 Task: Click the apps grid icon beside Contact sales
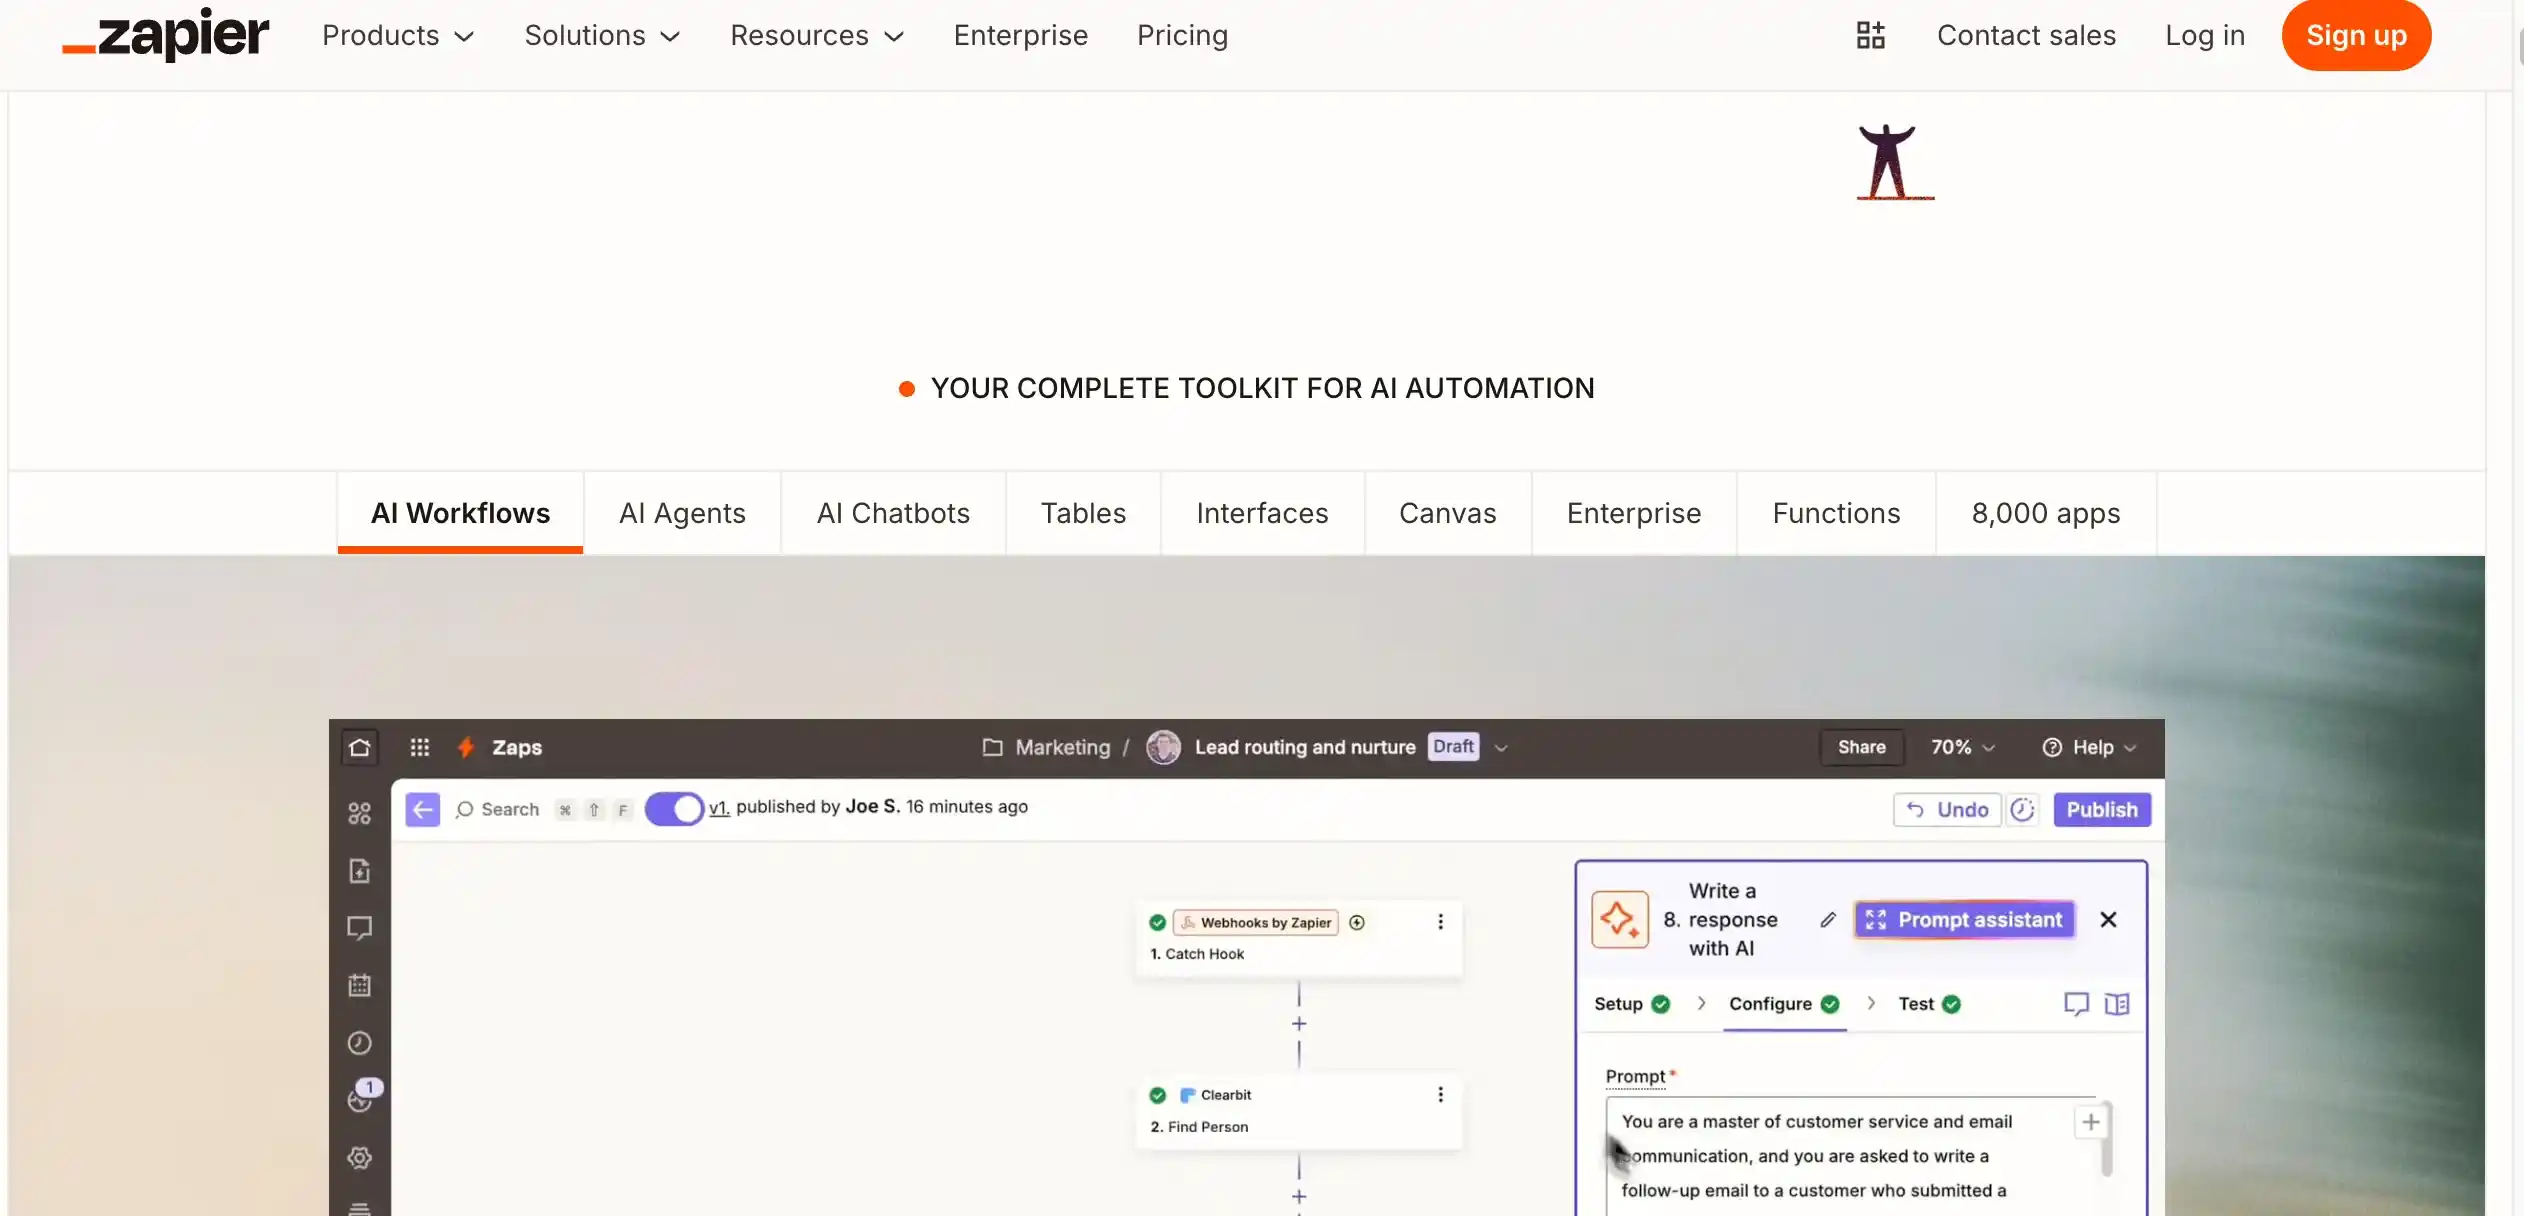click(x=1870, y=35)
